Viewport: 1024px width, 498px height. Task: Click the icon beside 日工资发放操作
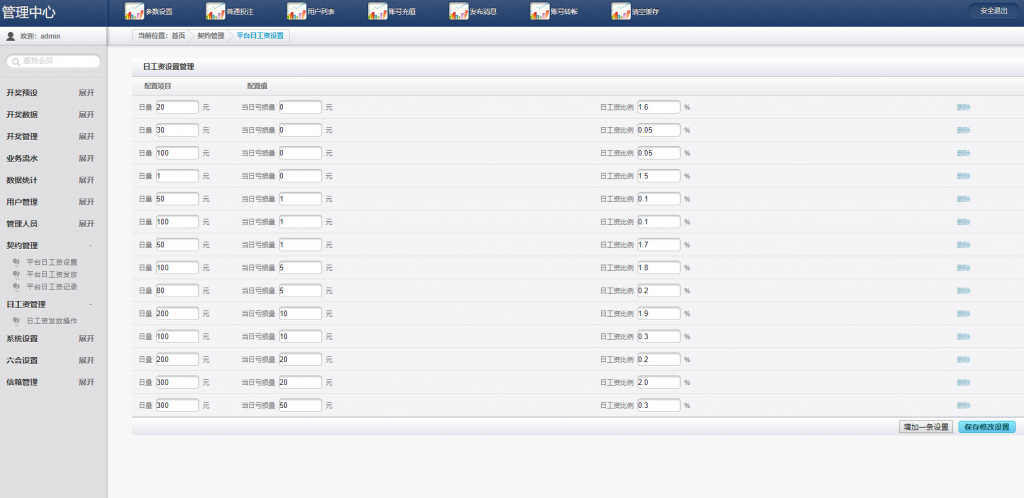coord(17,321)
